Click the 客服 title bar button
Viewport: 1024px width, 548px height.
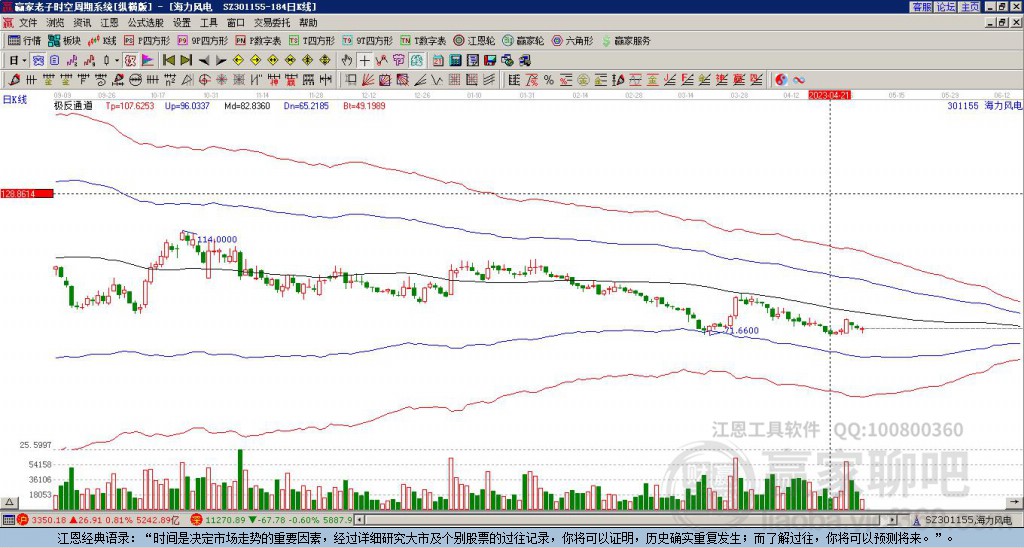[922, 7]
